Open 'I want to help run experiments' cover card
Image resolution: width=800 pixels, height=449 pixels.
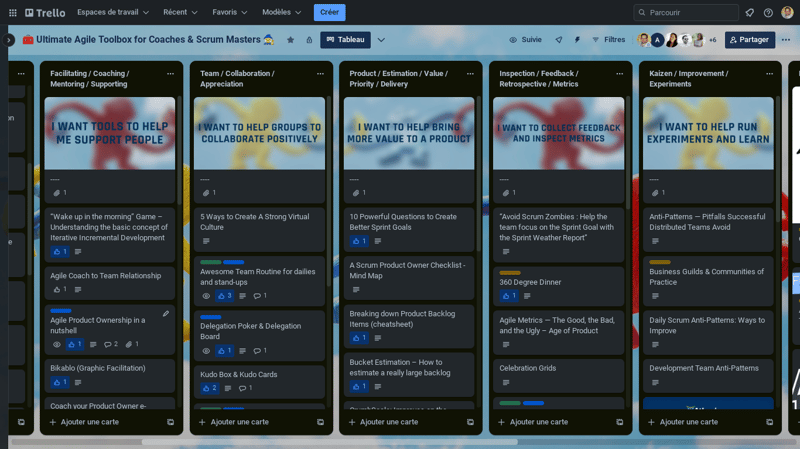click(708, 149)
